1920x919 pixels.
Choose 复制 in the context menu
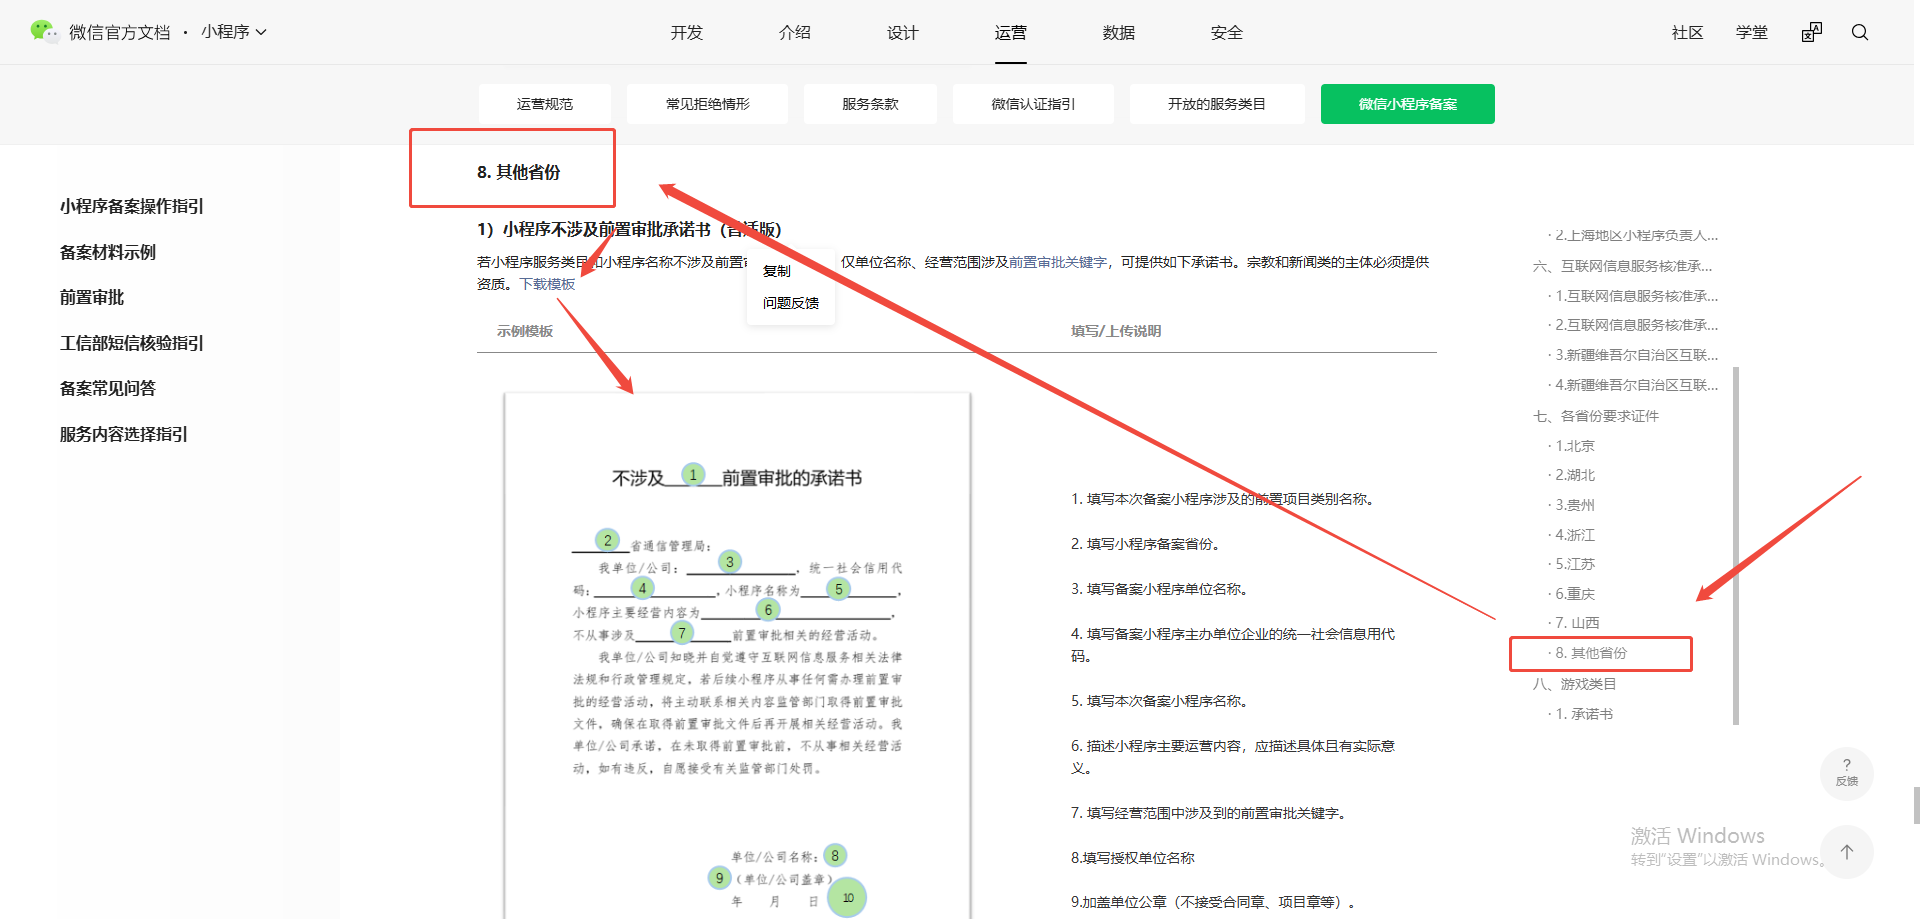point(777,271)
